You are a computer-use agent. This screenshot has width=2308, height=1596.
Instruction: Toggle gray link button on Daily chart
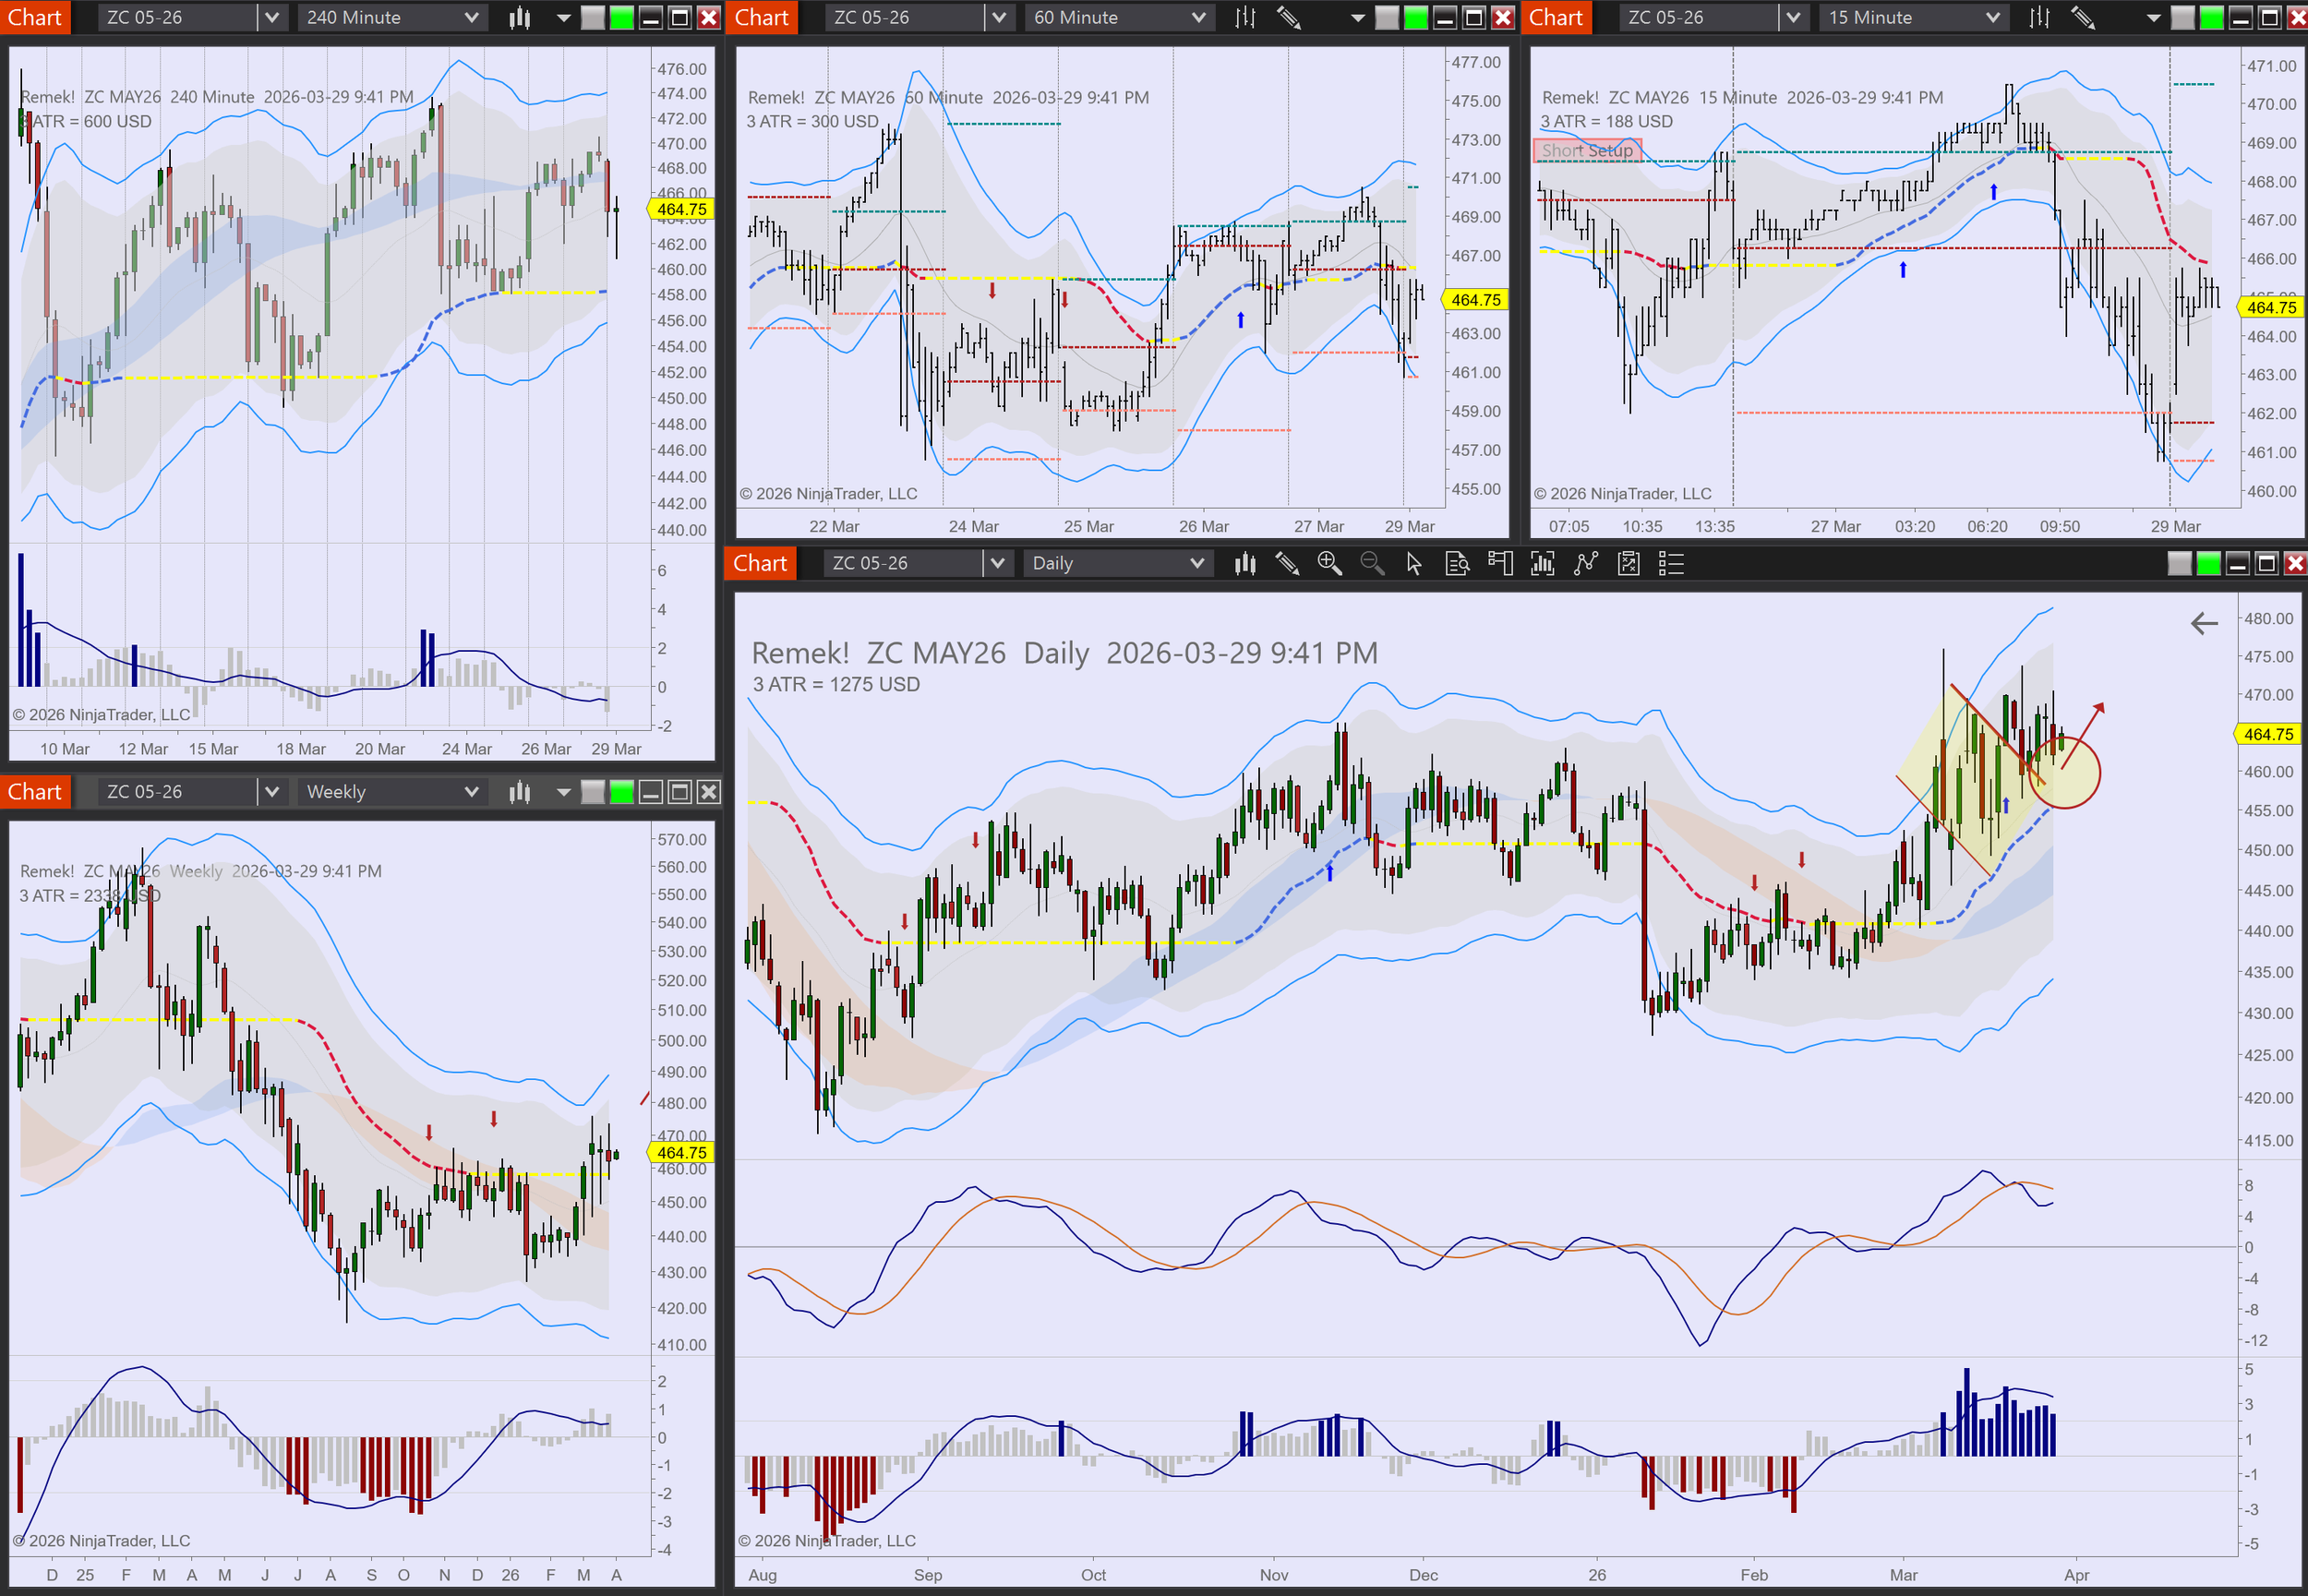2179,564
